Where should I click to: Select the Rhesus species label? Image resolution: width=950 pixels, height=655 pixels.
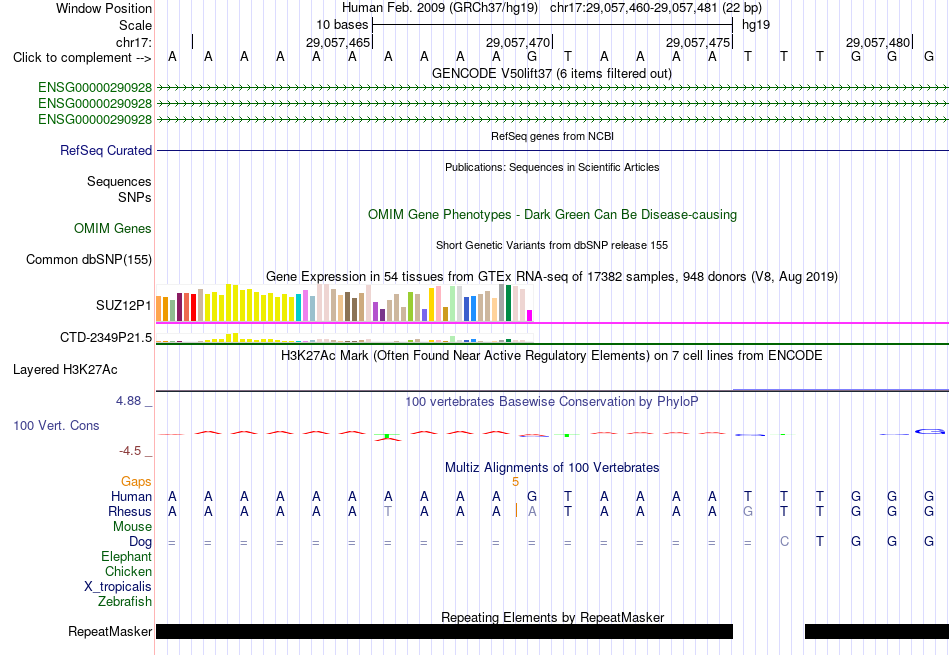point(130,511)
